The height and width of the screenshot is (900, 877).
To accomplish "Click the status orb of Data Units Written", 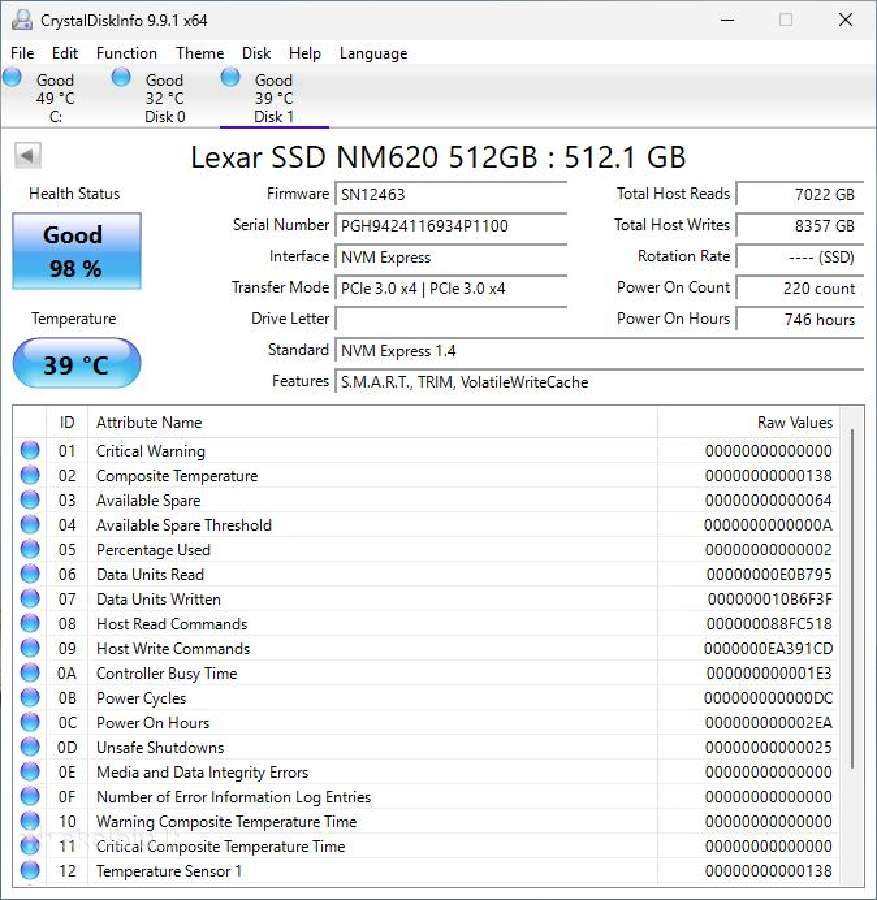I will tap(30, 598).
